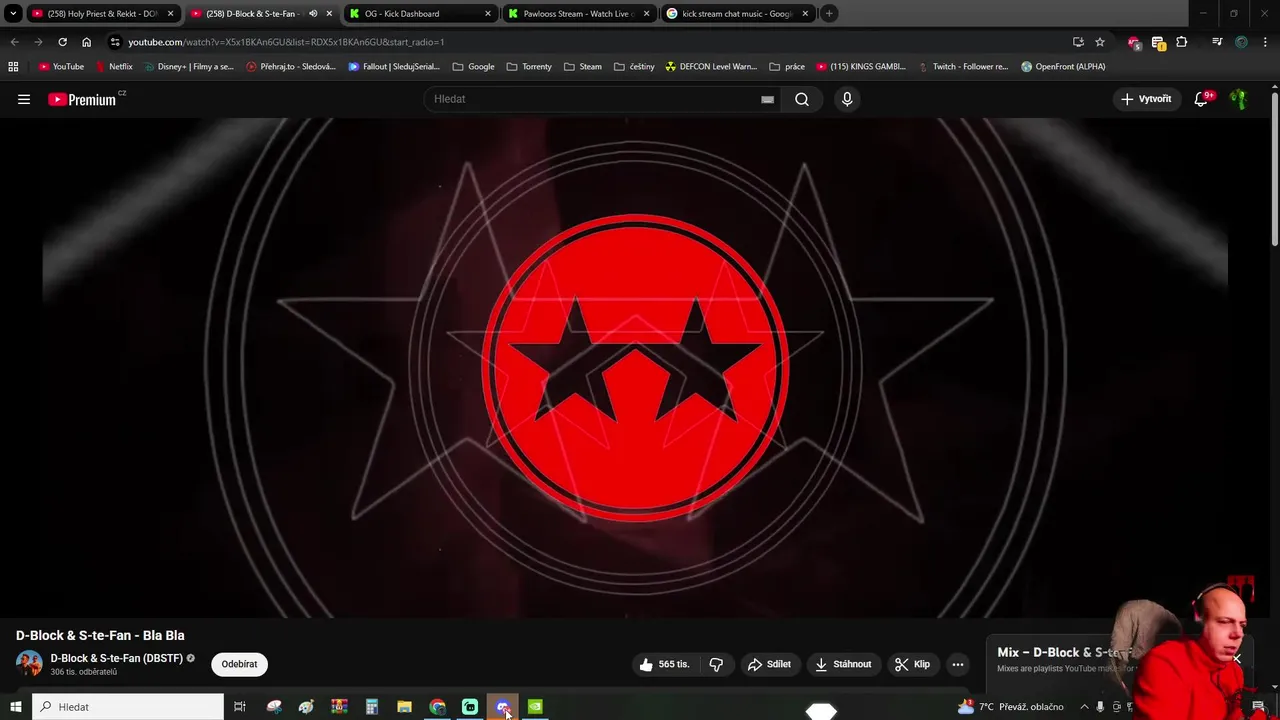
Task: Go to browser home page icon
Action: click(86, 42)
